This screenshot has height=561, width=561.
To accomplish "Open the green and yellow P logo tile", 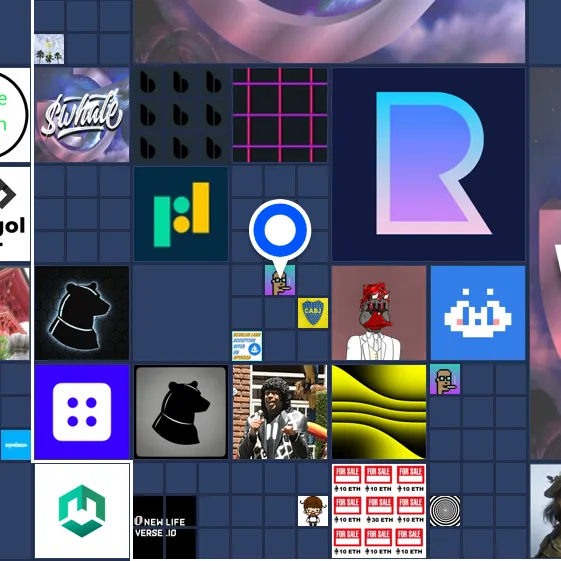I will click(181, 214).
